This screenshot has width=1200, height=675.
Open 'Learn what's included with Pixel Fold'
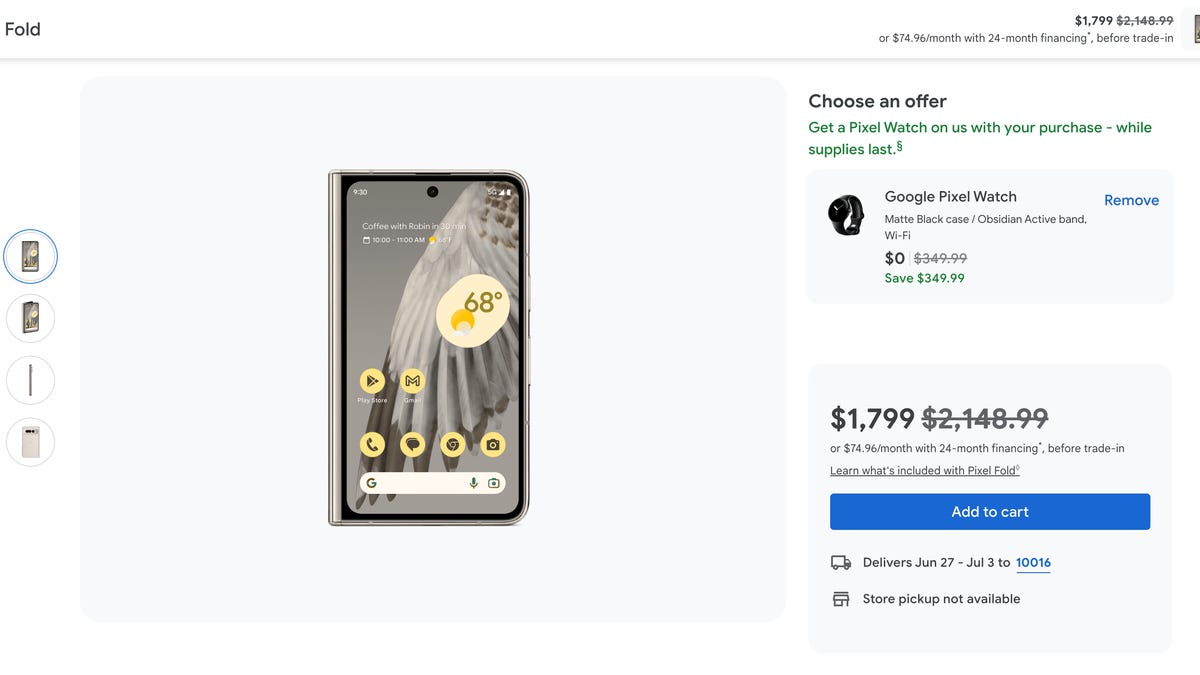point(924,470)
